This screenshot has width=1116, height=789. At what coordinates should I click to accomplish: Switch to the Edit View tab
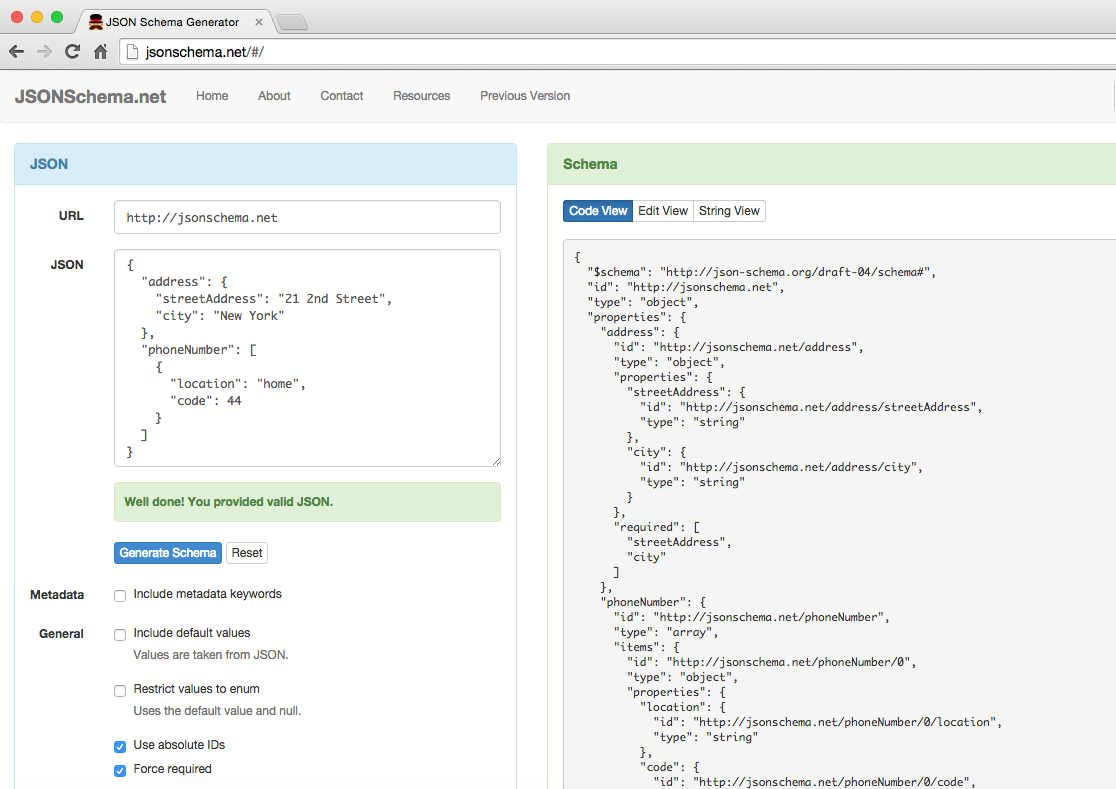pos(663,211)
